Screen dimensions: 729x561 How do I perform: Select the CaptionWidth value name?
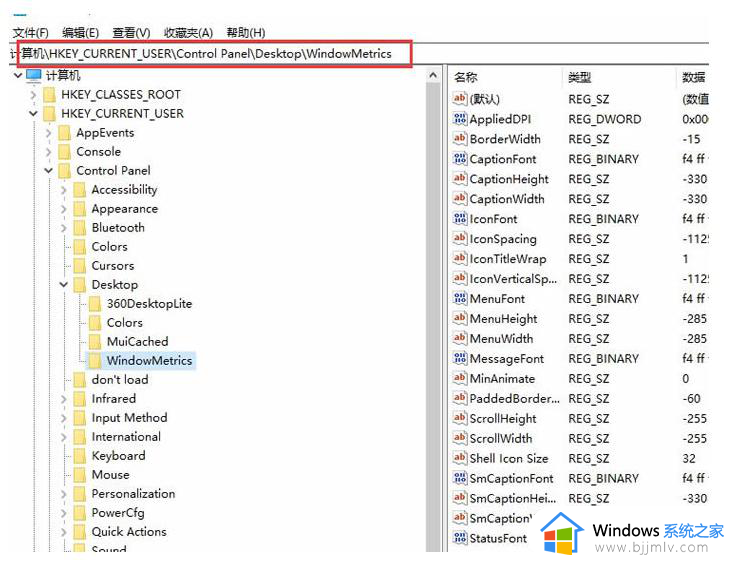pos(507,199)
